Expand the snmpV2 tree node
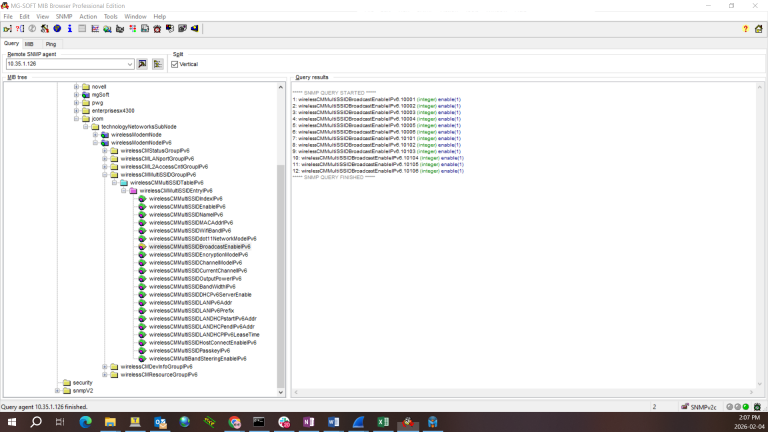 pyautogui.click(x=57, y=390)
